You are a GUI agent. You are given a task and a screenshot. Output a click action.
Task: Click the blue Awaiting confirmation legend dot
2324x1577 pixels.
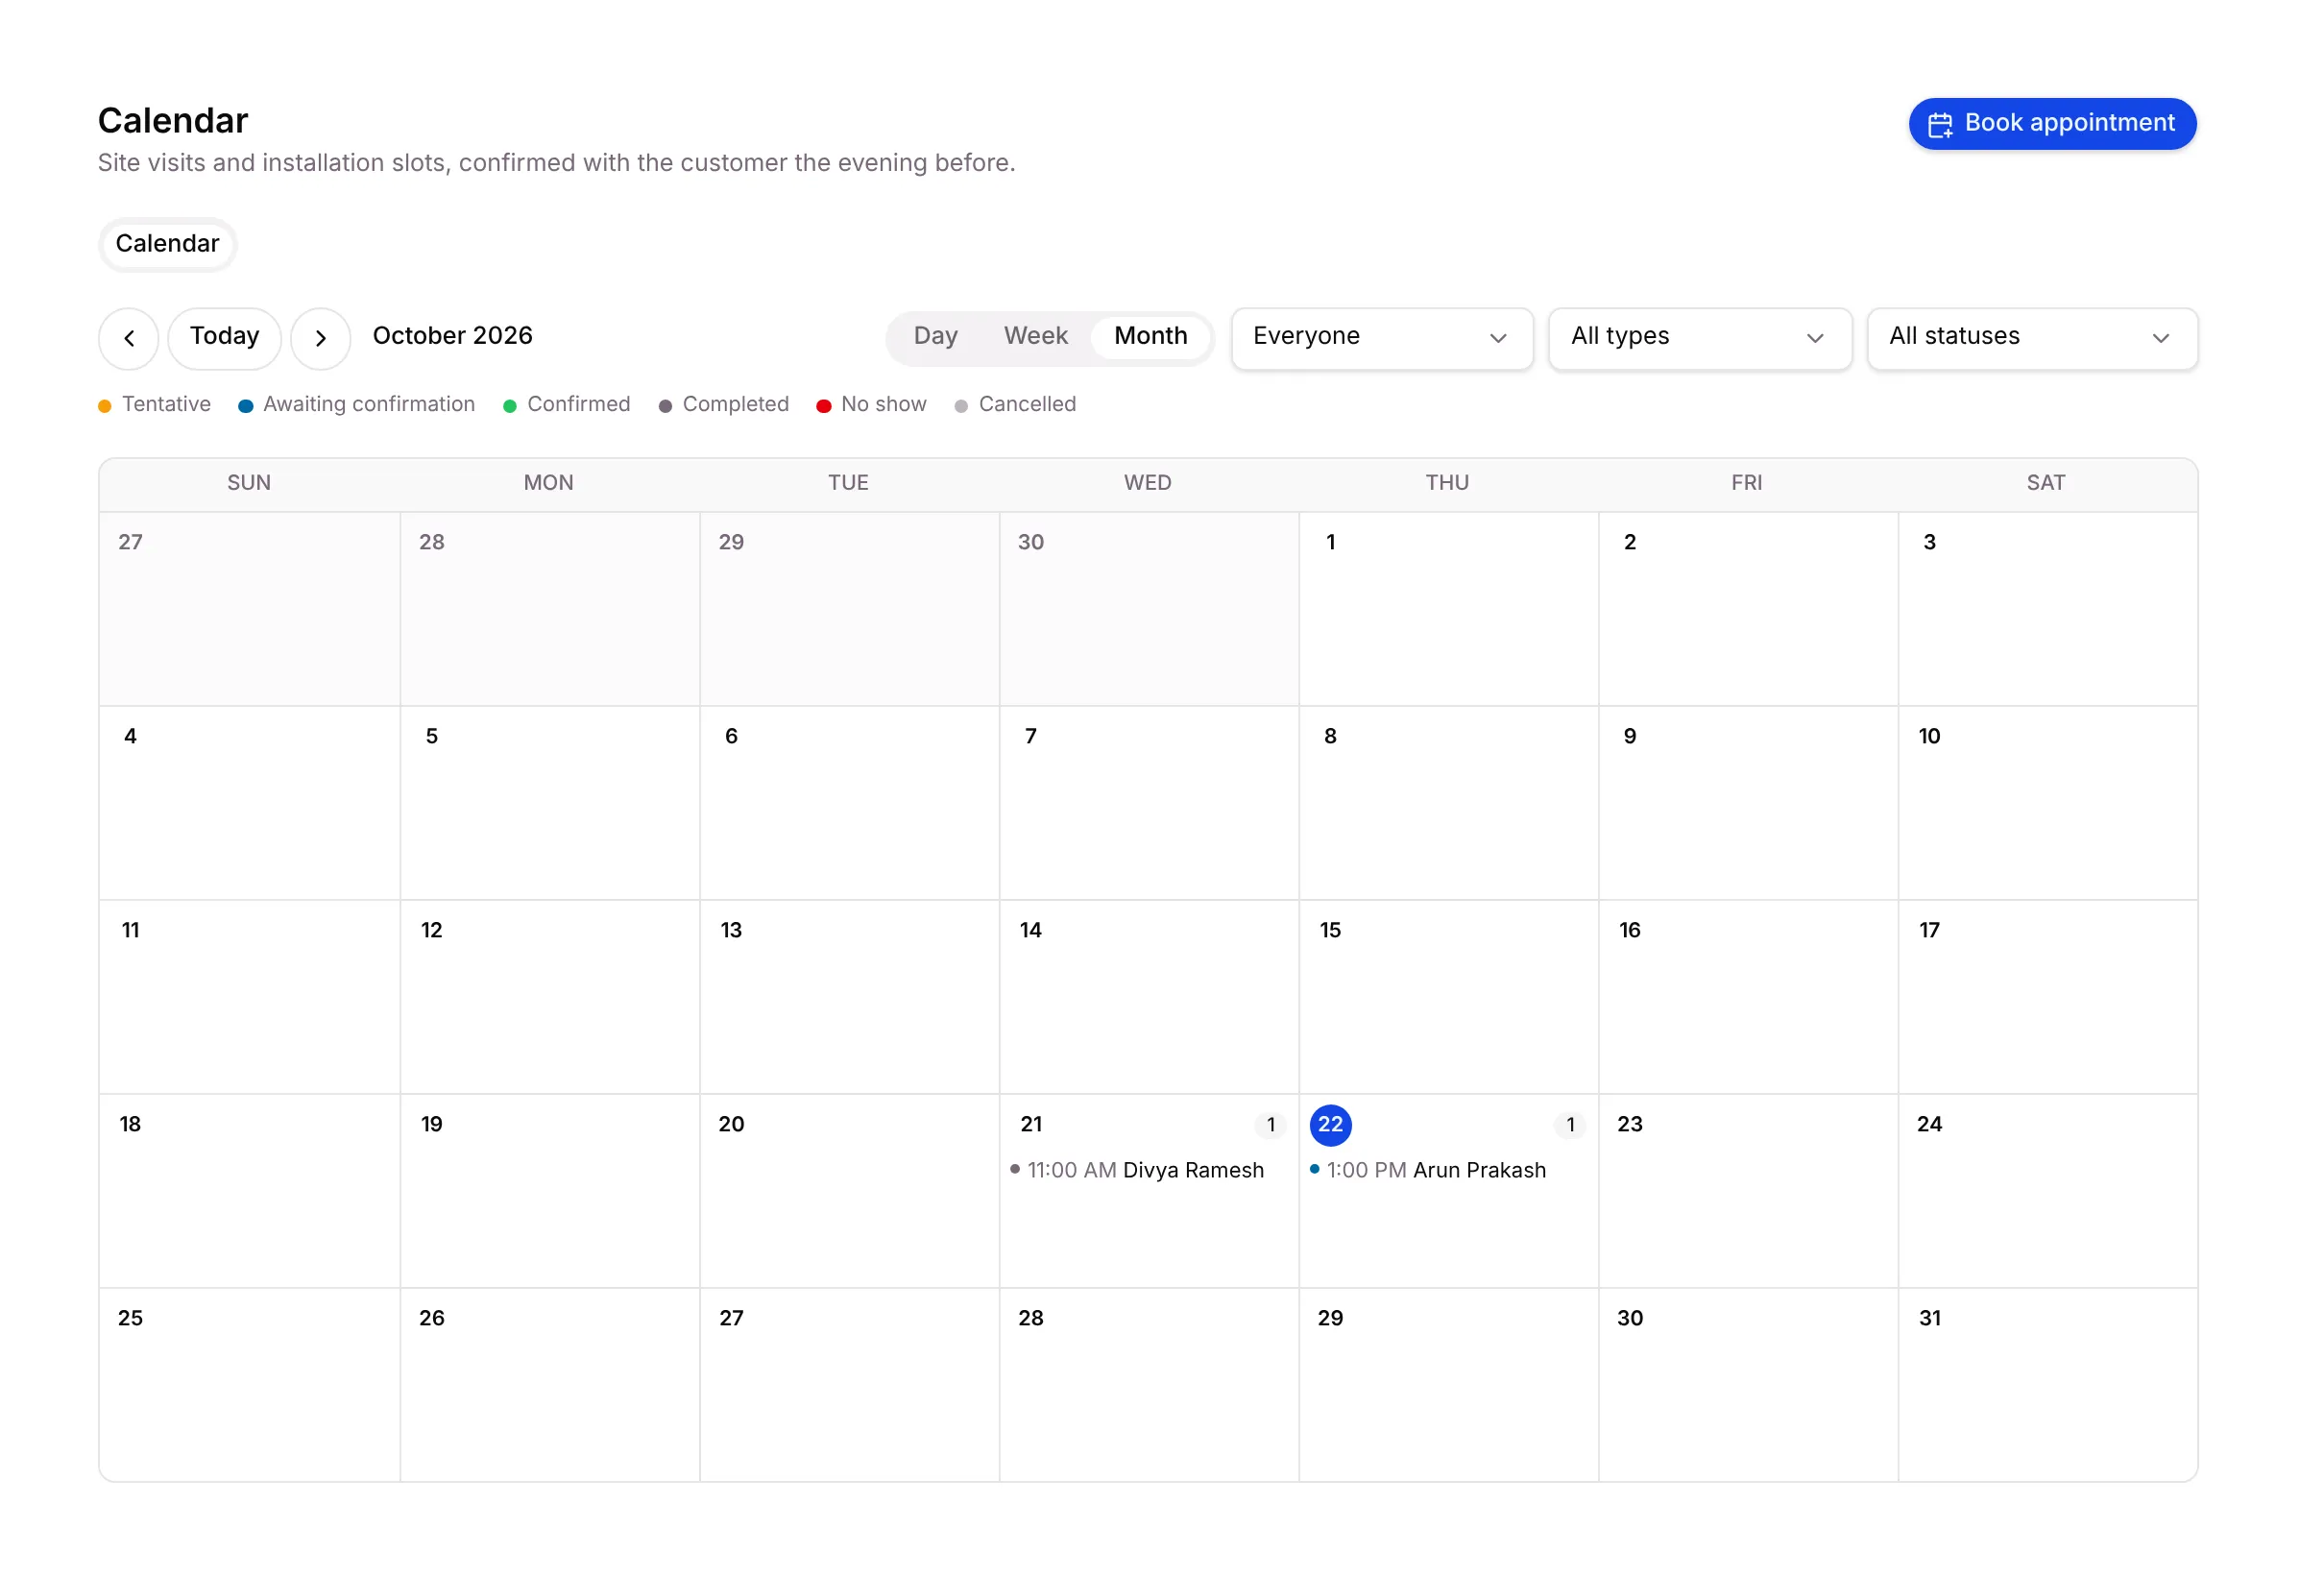246,406
